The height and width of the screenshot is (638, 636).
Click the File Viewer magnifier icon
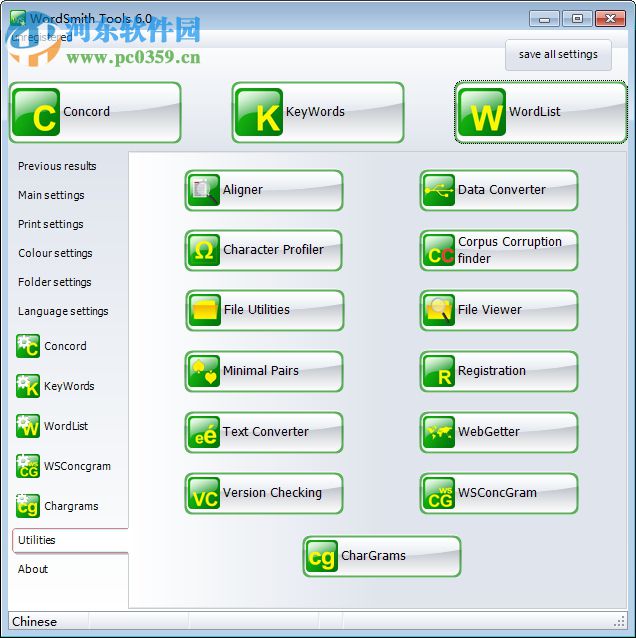coord(439,310)
